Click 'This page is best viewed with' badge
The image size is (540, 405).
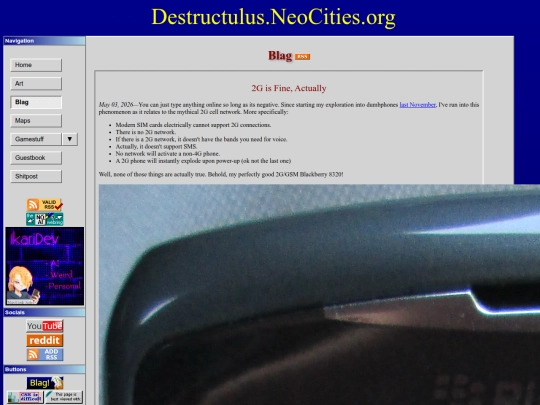64,397
